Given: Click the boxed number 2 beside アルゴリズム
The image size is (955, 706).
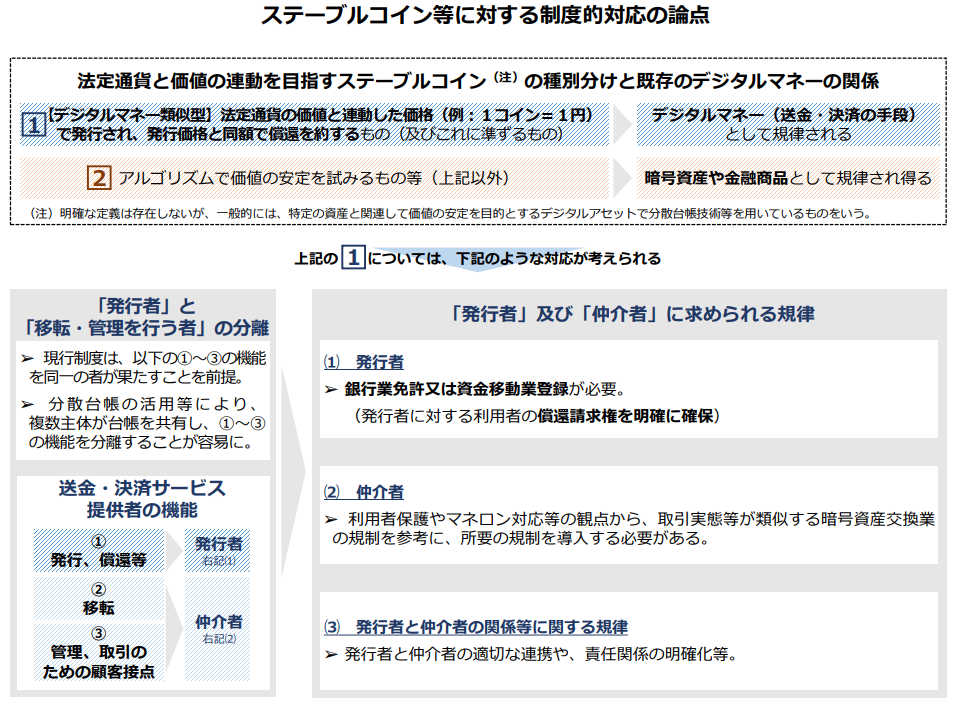Looking at the screenshot, I should click(x=99, y=178).
